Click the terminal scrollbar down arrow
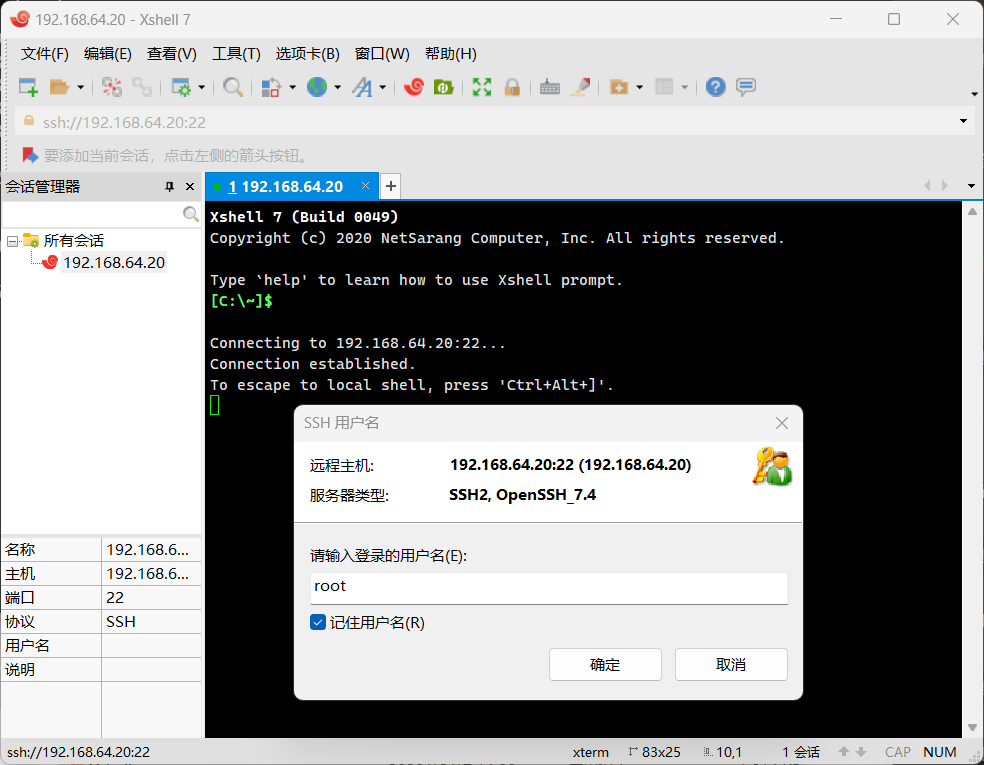This screenshot has height=765, width=984. point(972,728)
